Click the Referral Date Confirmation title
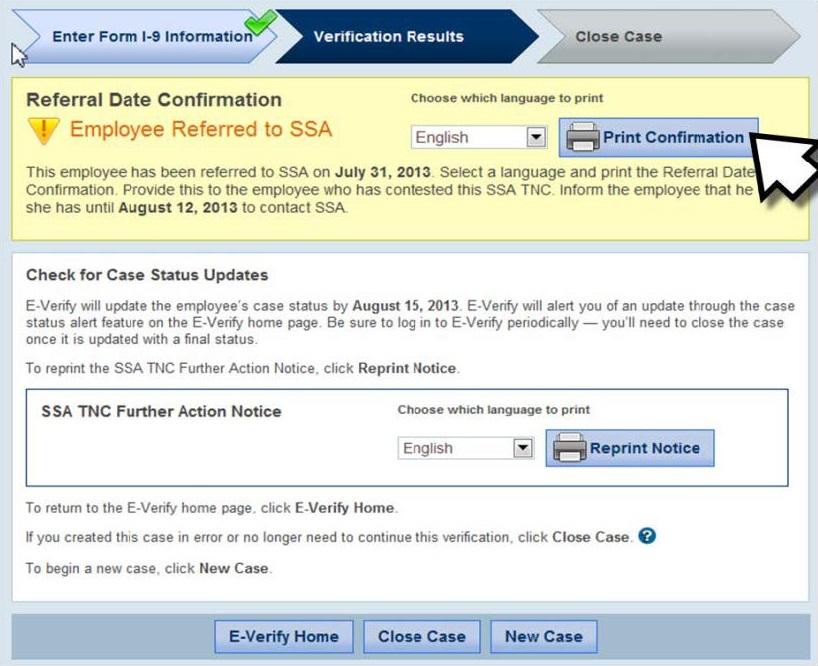818x666 pixels. (154, 100)
